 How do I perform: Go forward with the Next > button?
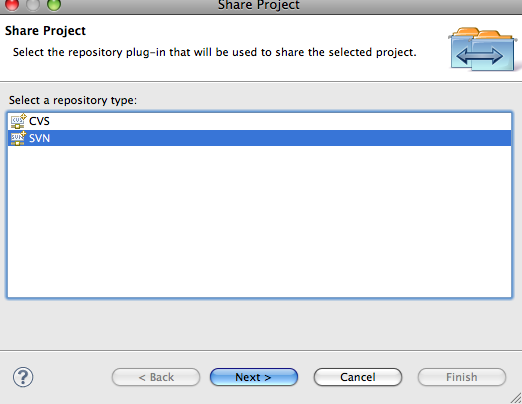point(254,377)
